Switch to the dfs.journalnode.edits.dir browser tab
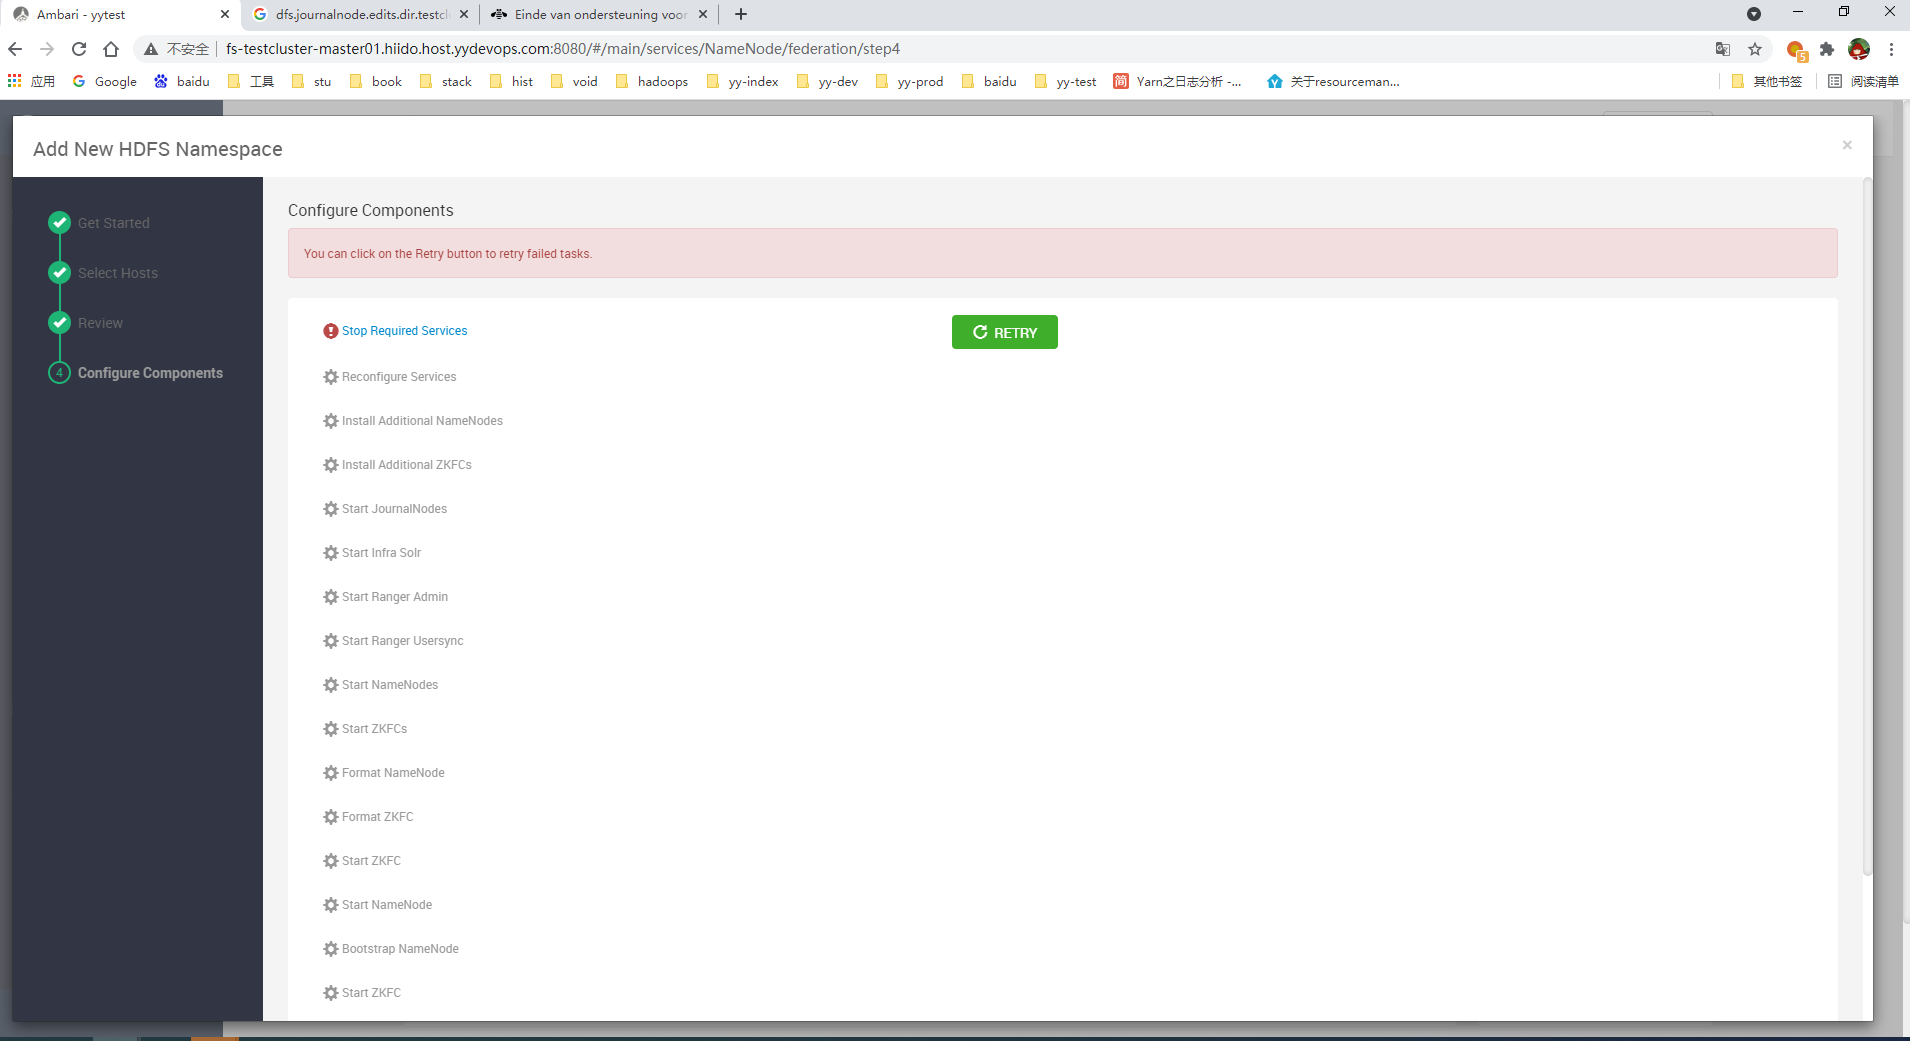 point(361,14)
